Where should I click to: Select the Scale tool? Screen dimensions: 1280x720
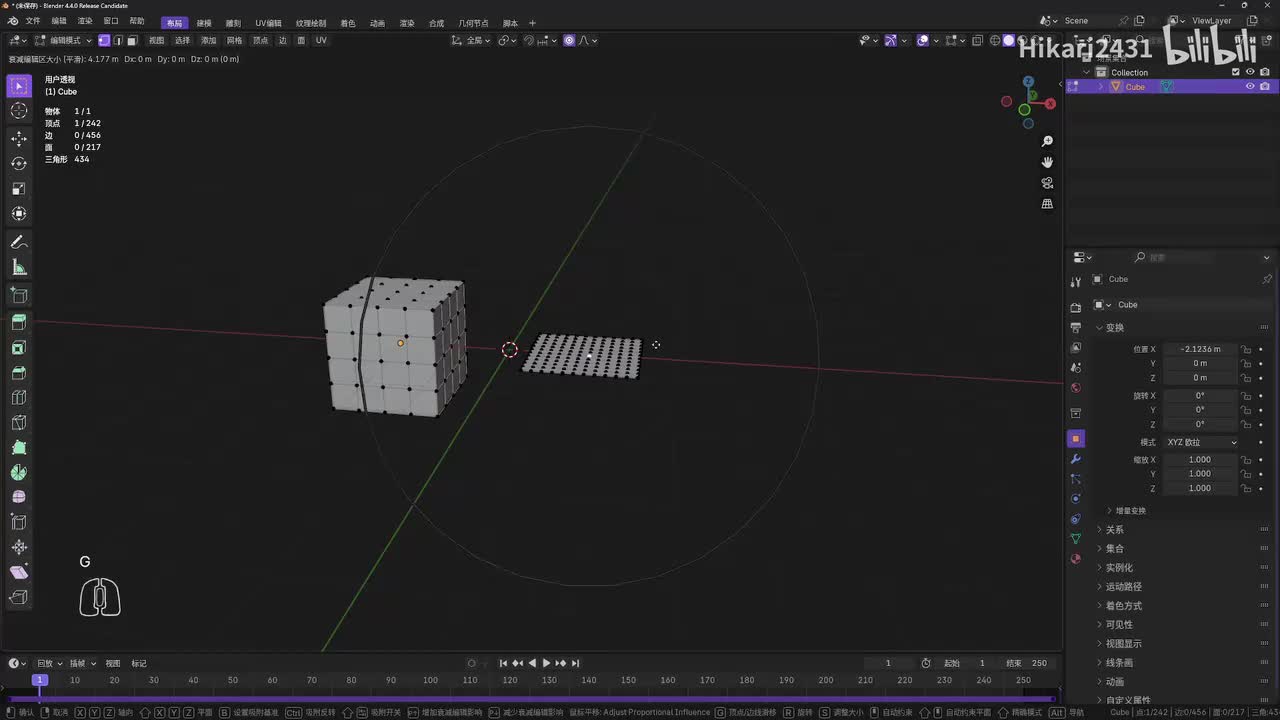tap(19, 188)
